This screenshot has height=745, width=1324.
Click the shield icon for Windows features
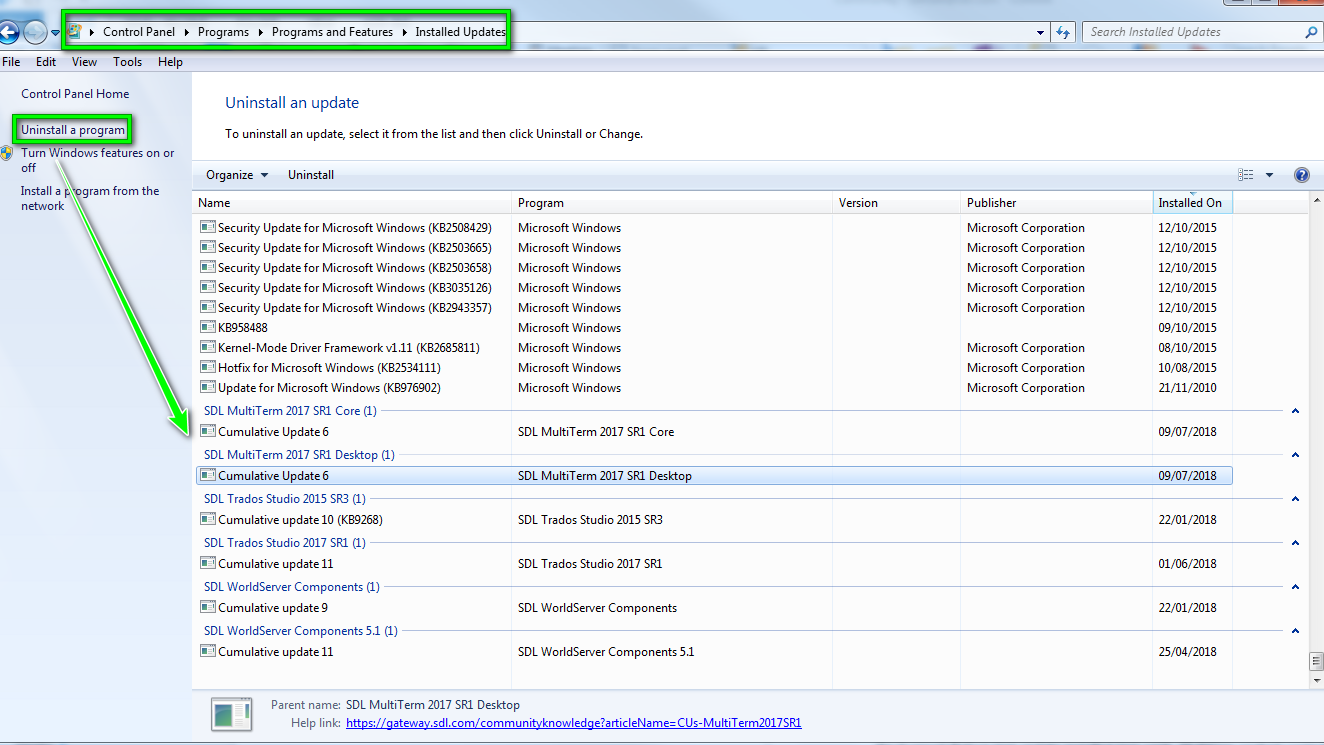point(8,154)
